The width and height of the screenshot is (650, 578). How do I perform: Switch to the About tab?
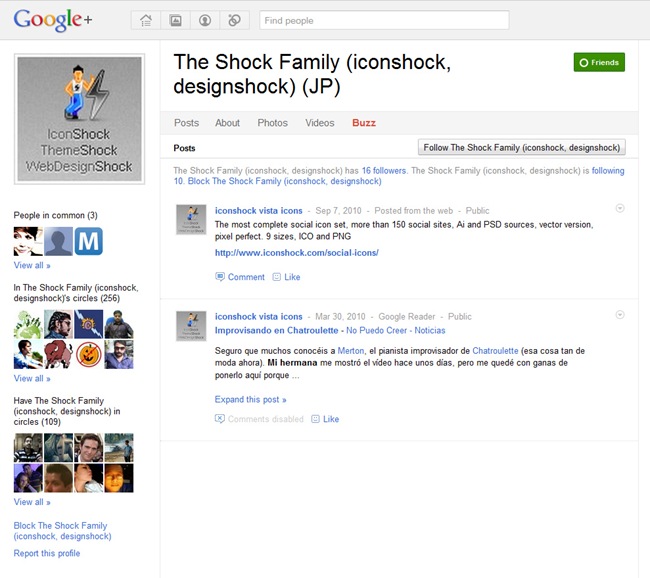(227, 123)
